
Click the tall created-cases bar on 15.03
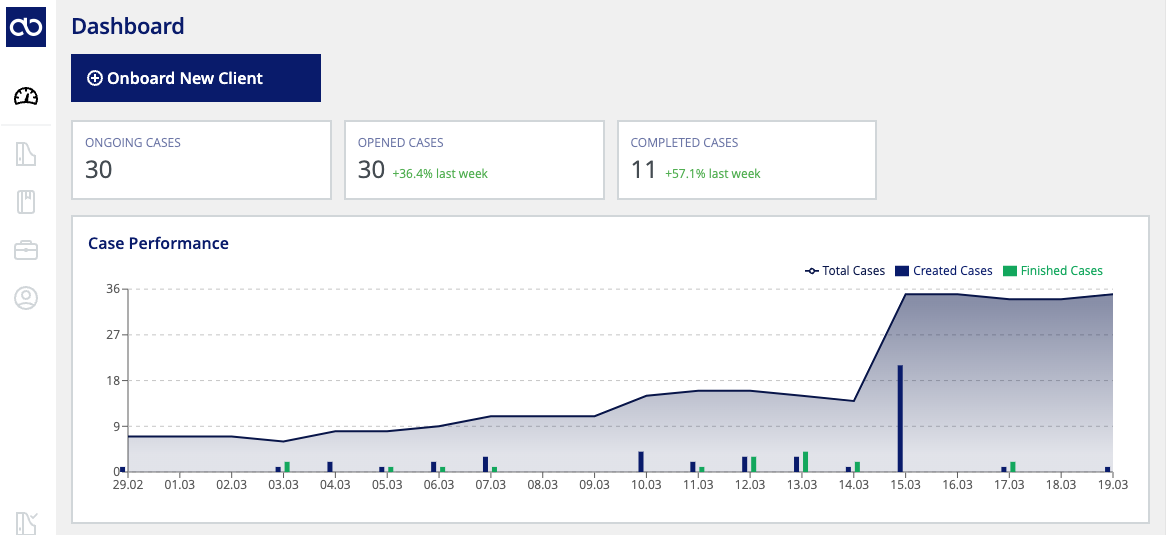click(x=900, y=418)
